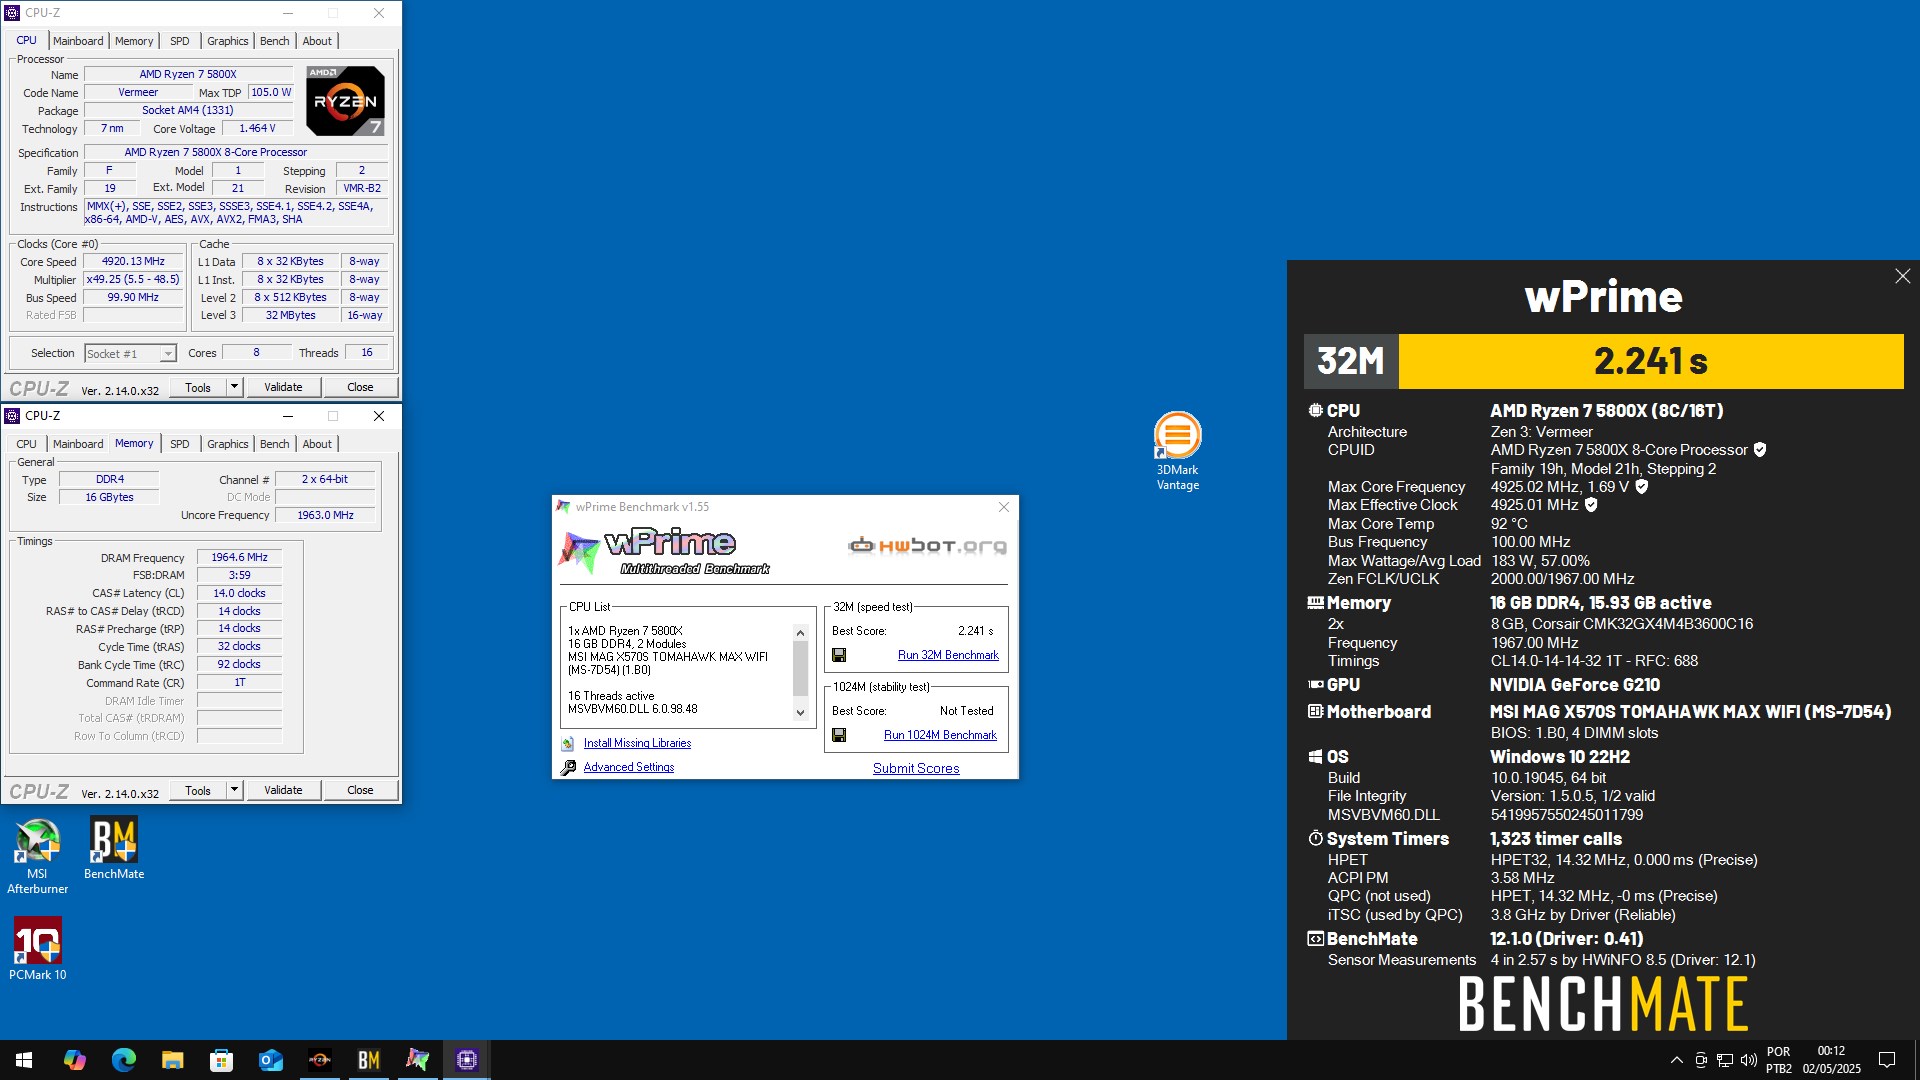Switch to Graphics tab in upper CPU-Z
Screen dimensions: 1920x1080
click(228, 41)
